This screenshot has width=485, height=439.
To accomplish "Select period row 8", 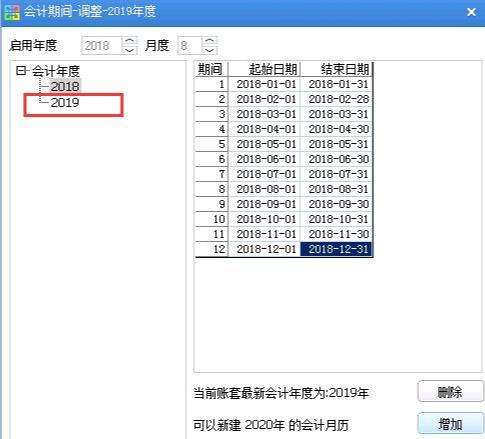I will (x=211, y=189).
